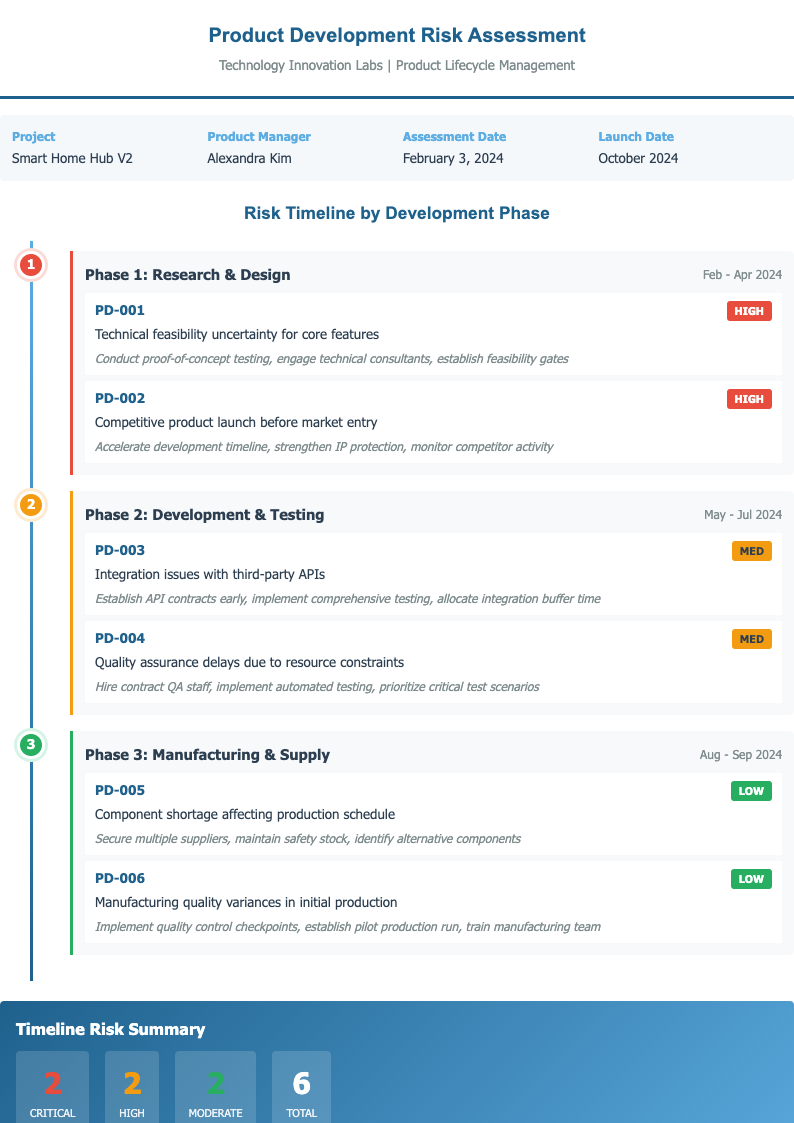Click the Phase 3 timeline marker circle
This screenshot has height=1123, width=794.
[30, 746]
